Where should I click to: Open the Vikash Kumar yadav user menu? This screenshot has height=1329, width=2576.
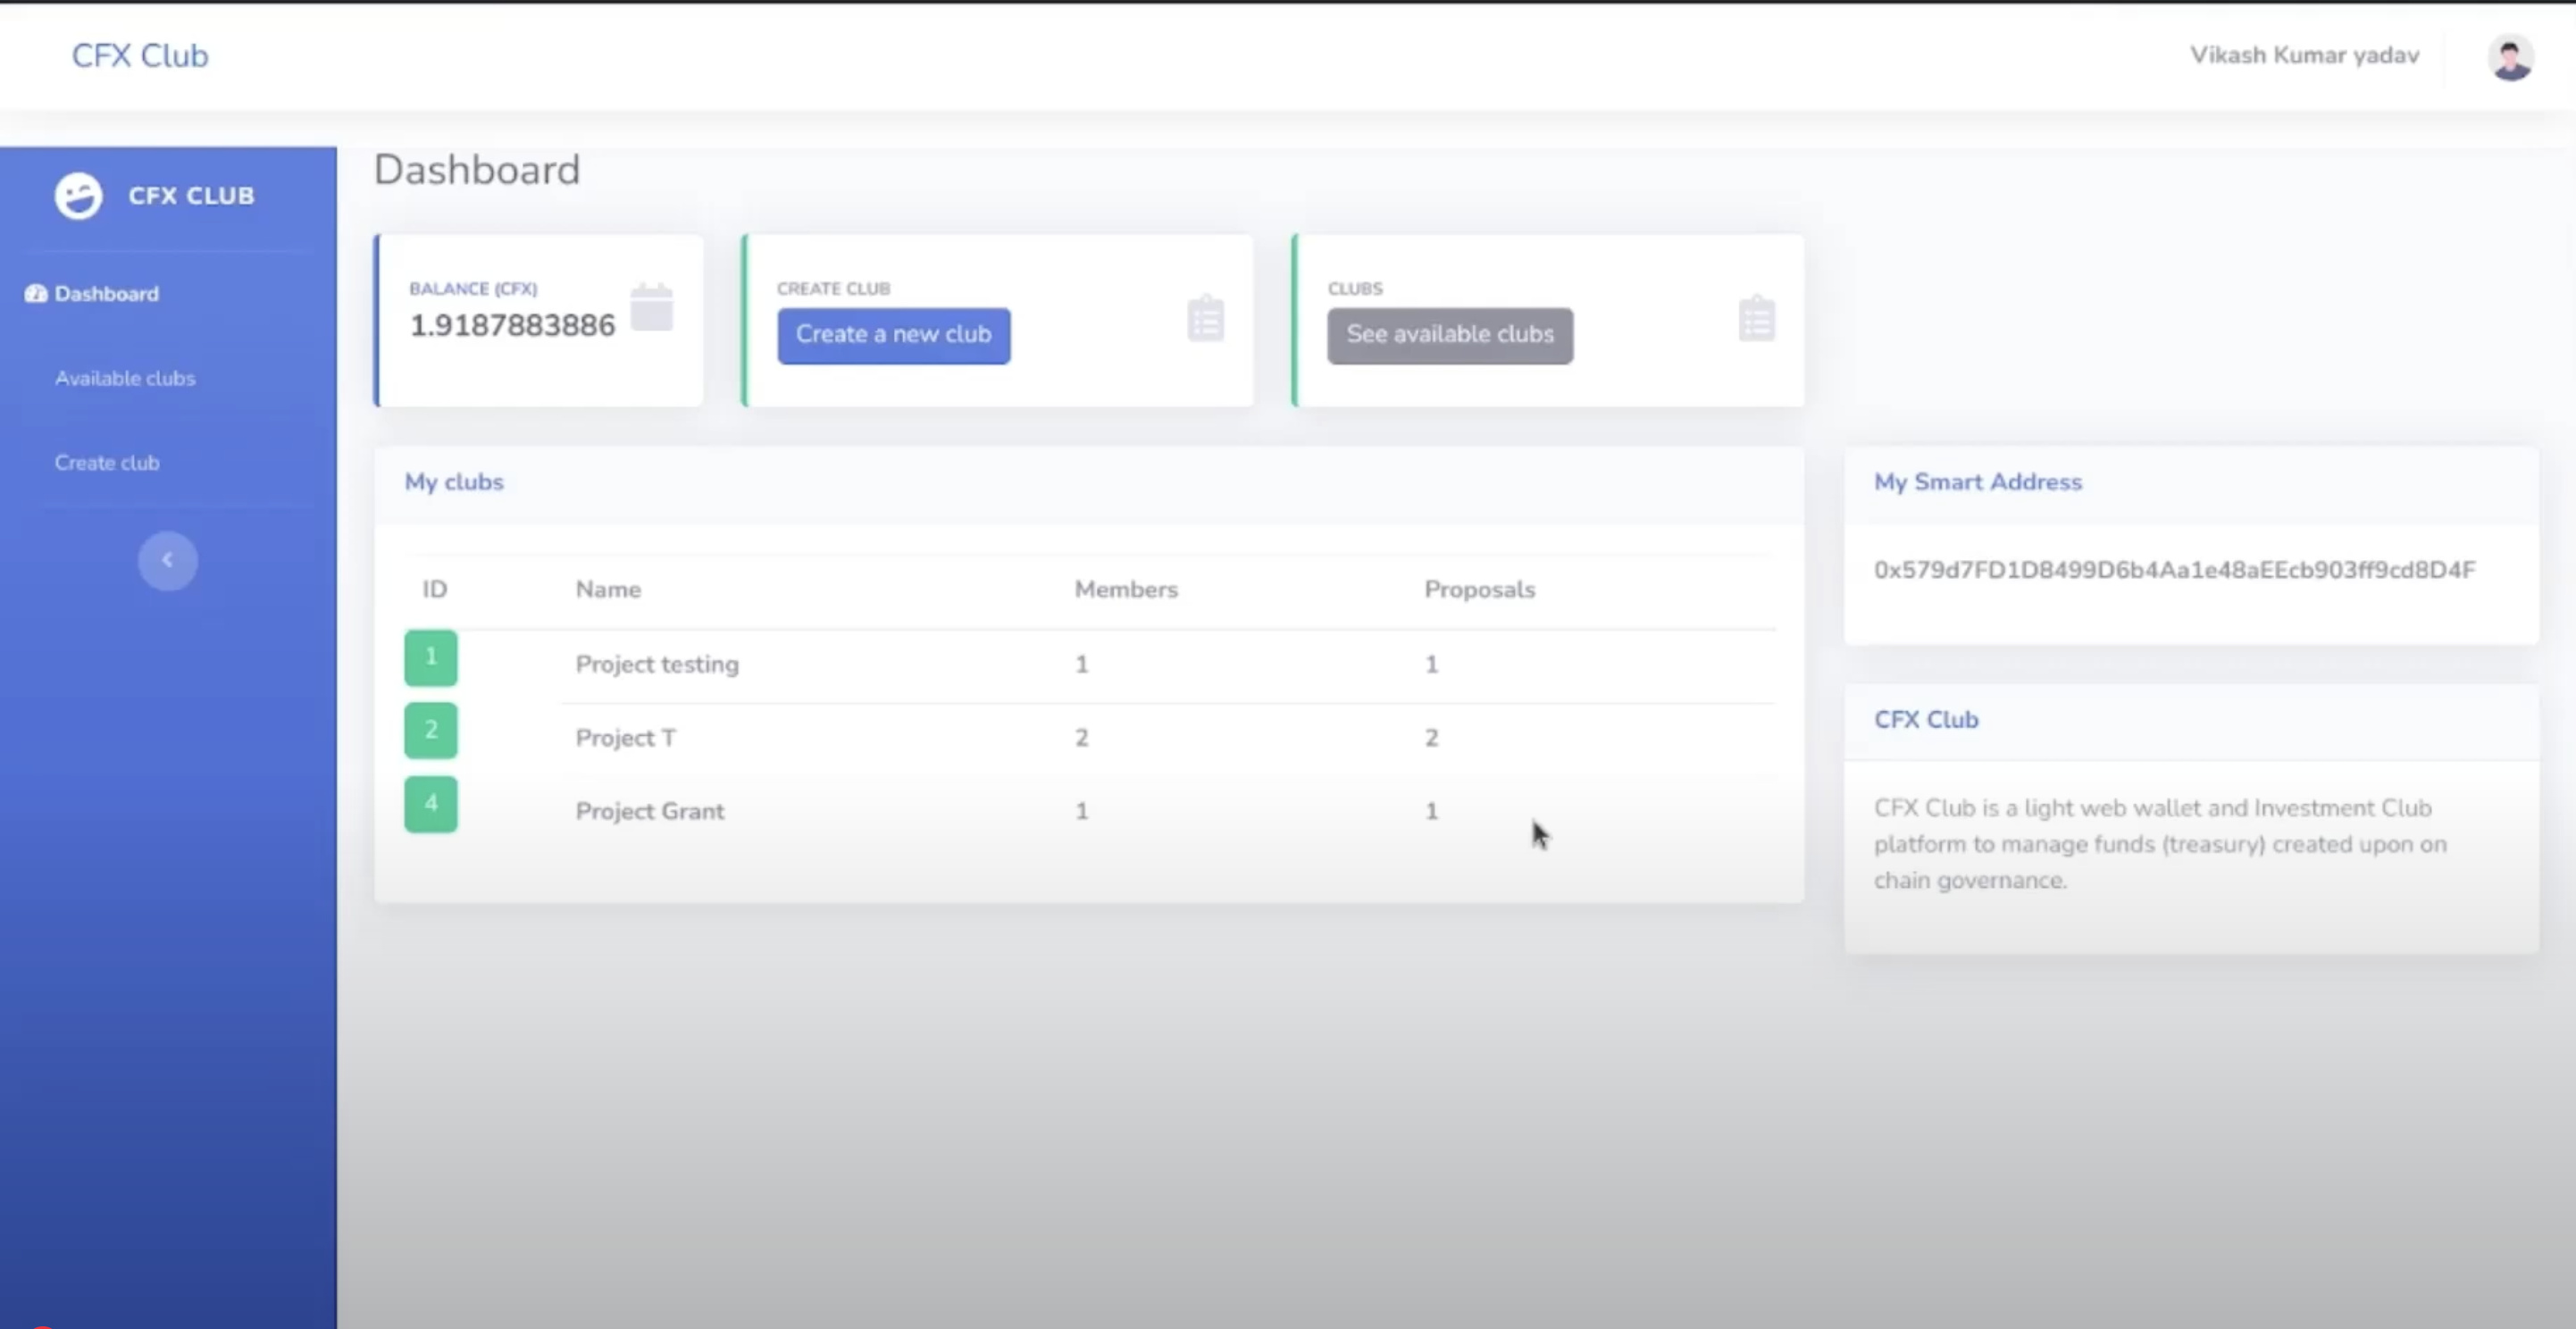[x=2305, y=55]
